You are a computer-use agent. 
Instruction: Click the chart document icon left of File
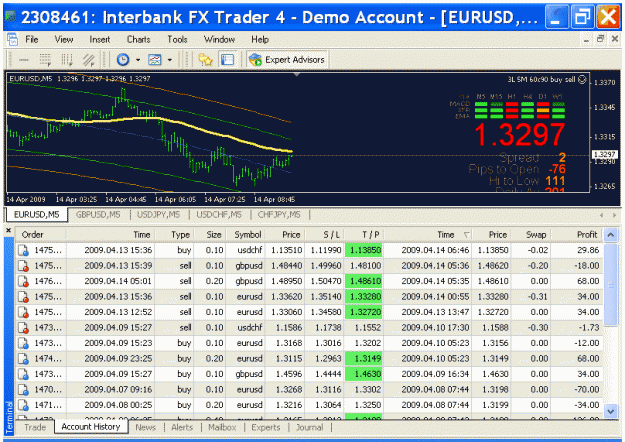click(x=12, y=39)
